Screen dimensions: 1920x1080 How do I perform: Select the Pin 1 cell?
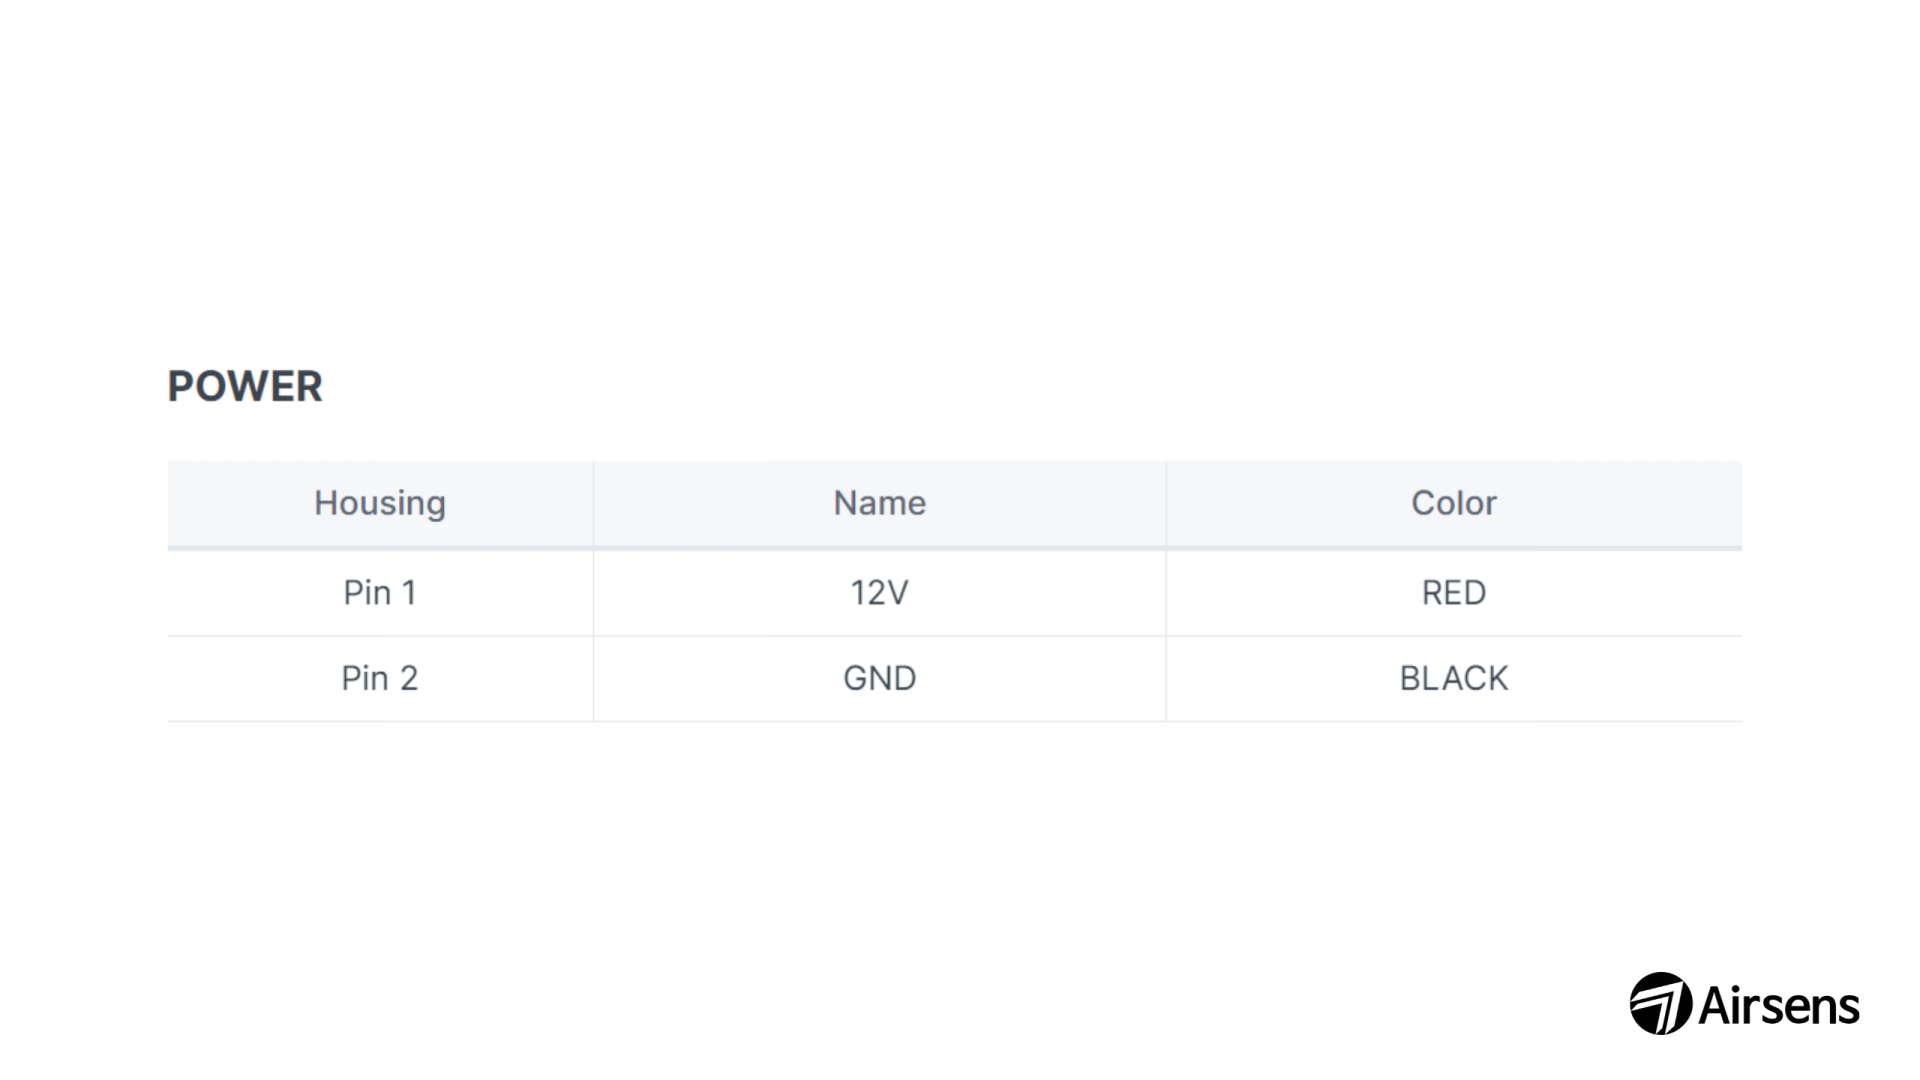380,593
